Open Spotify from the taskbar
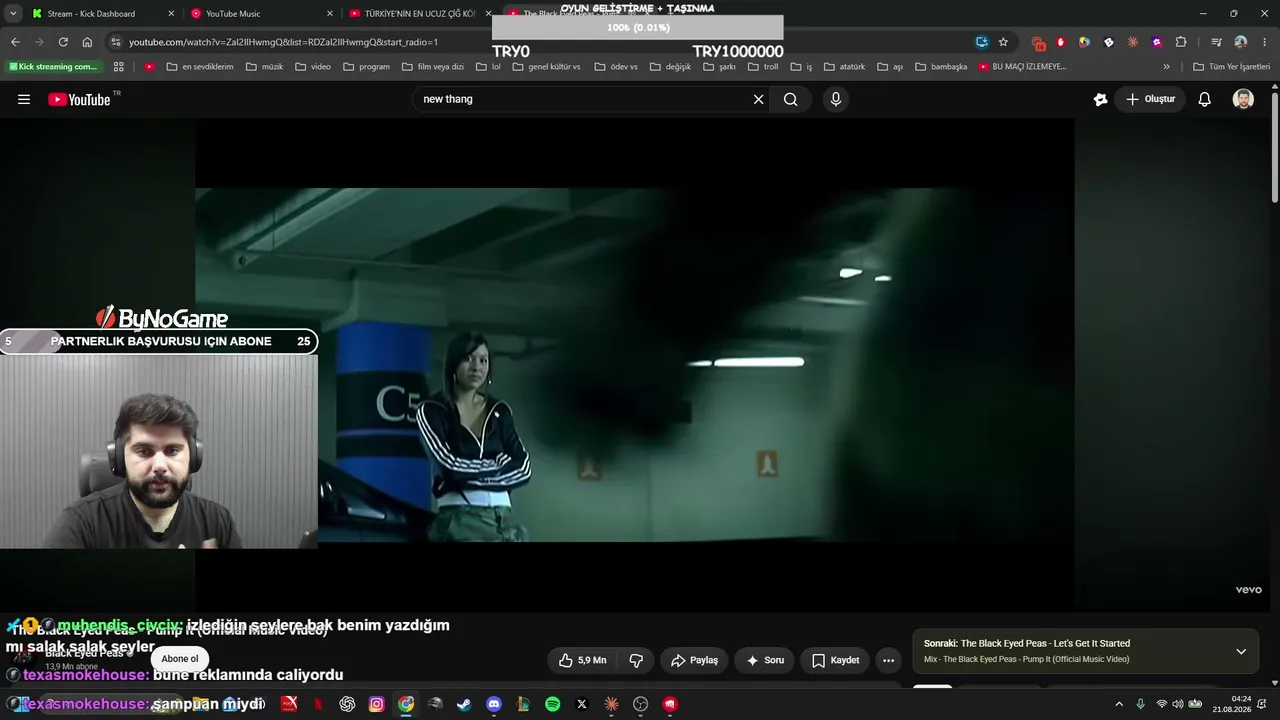 pos(553,704)
